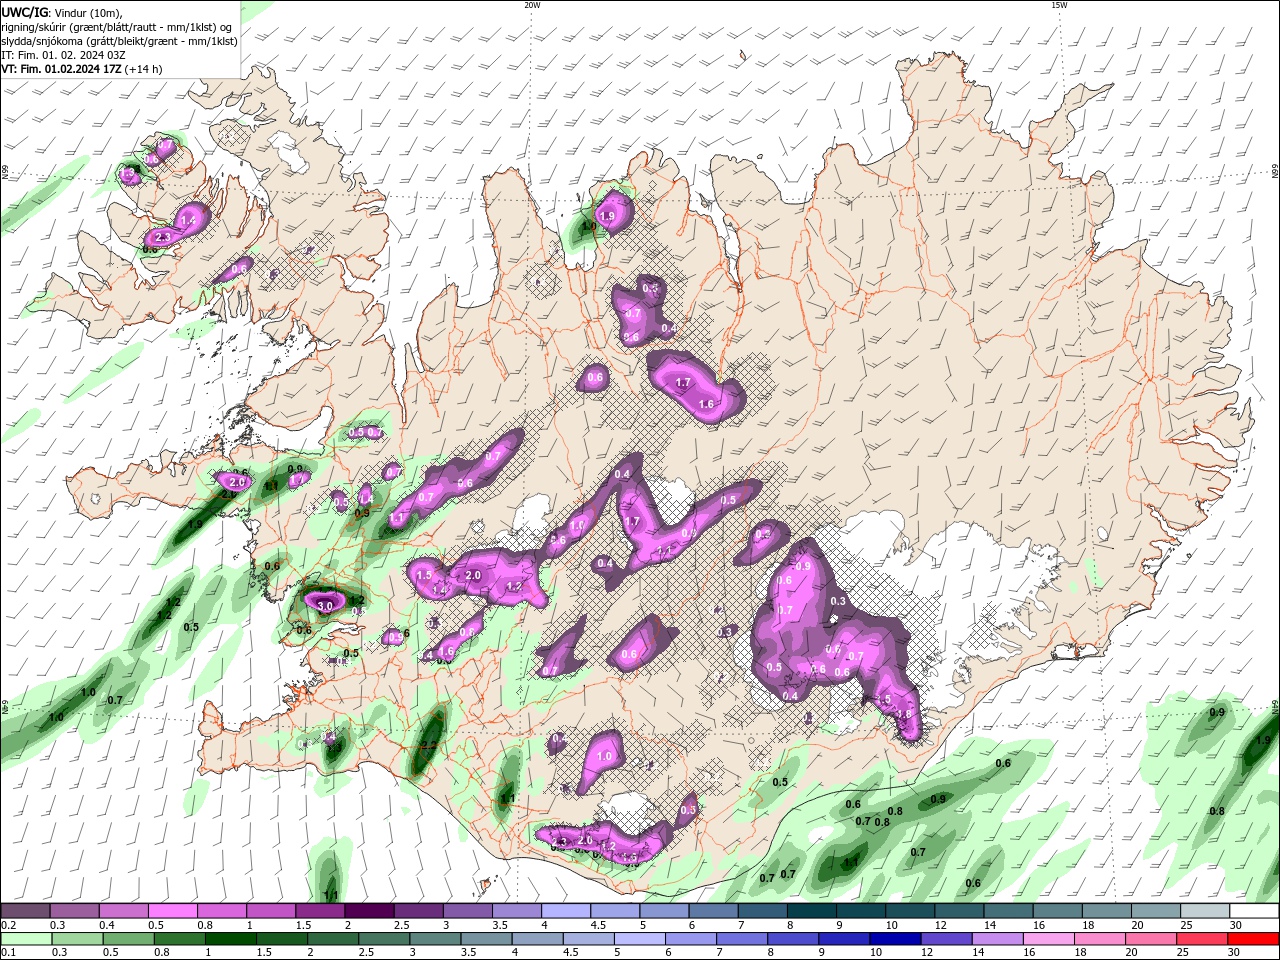The width and height of the screenshot is (1280, 960).
Task: Click the hot pink 20–25 rain legend swatch
Action: 1151,939
